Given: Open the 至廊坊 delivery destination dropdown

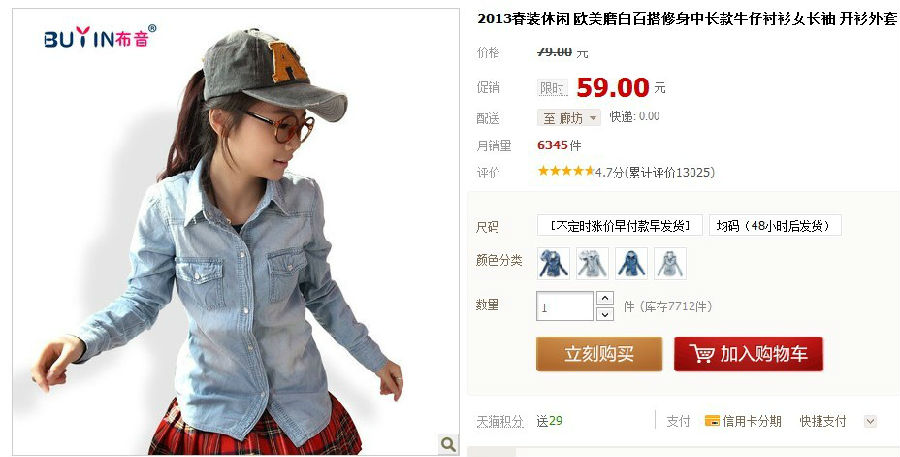Looking at the screenshot, I should (x=569, y=118).
